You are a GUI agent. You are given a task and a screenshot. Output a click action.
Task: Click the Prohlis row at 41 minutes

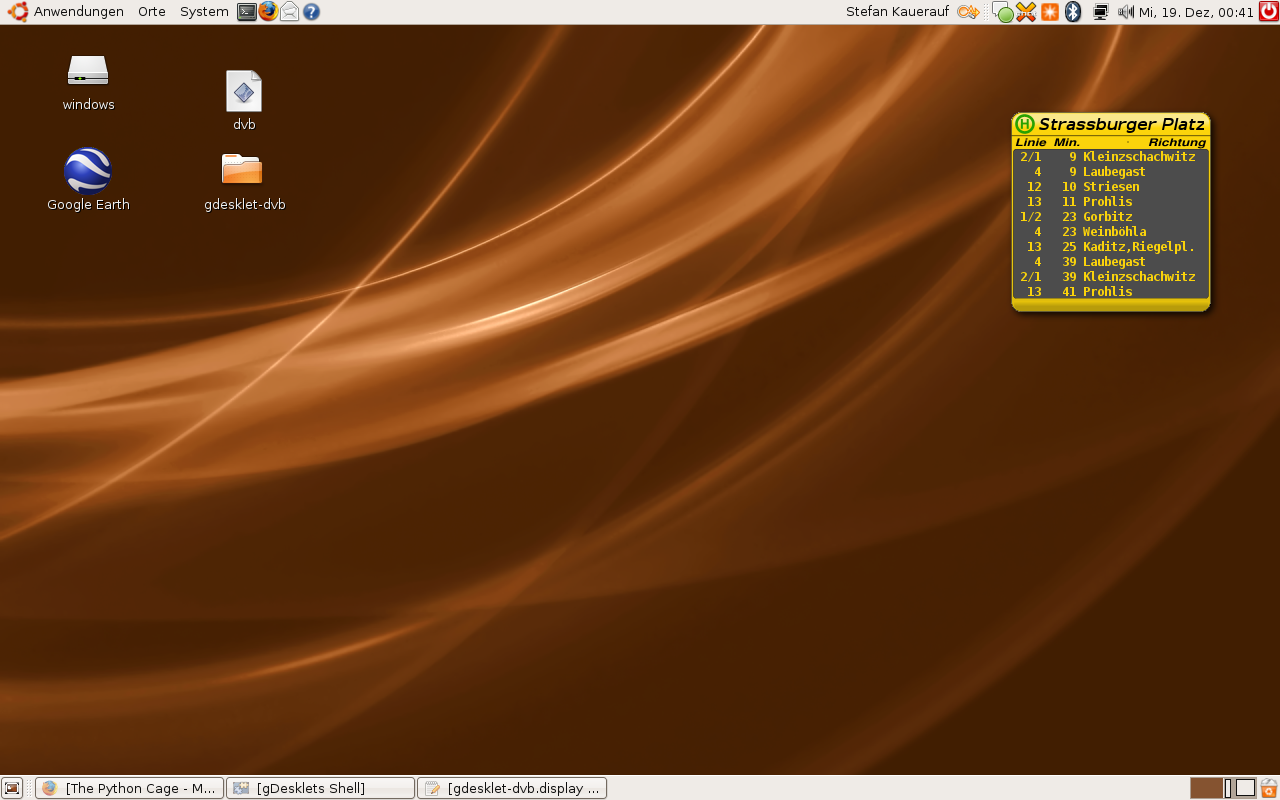point(1111,292)
